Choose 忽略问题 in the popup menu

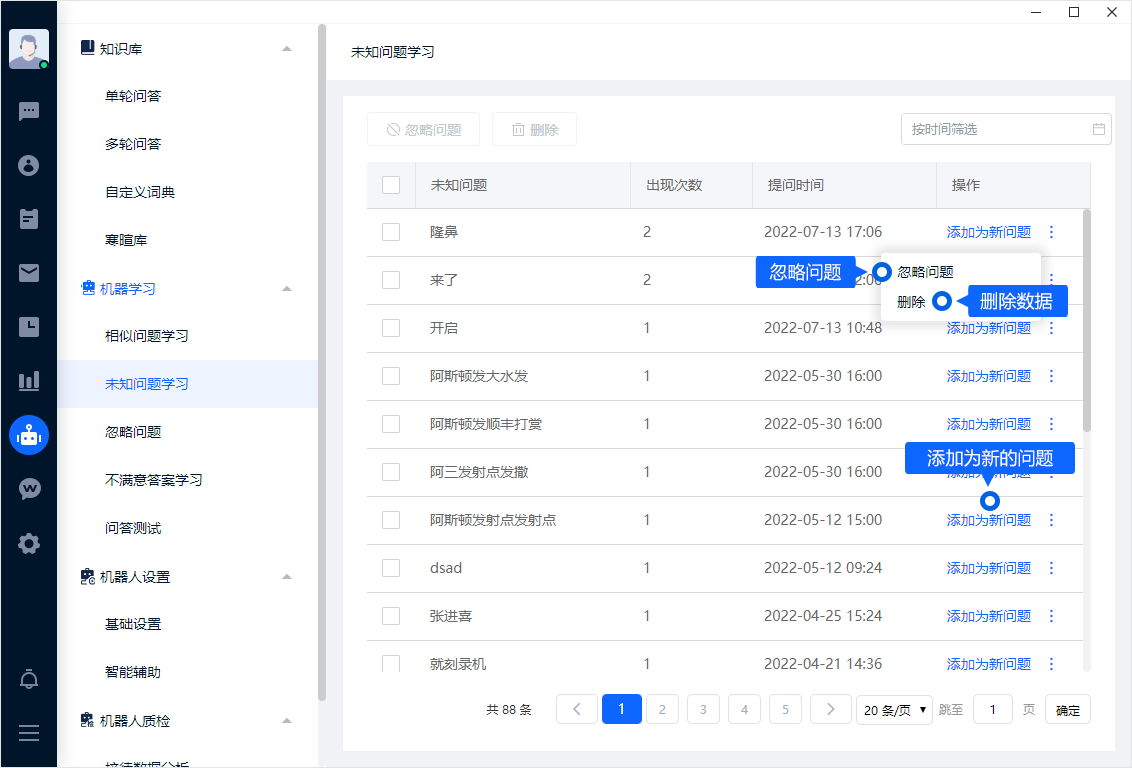[926, 272]
